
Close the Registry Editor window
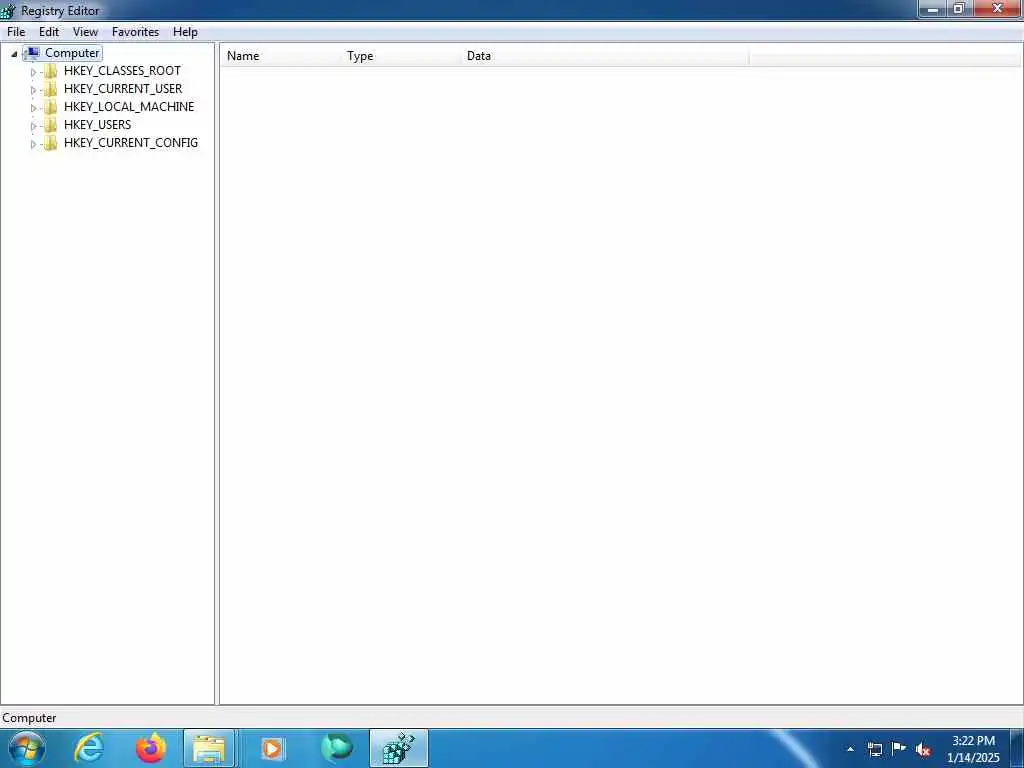[x=997, y=9]
